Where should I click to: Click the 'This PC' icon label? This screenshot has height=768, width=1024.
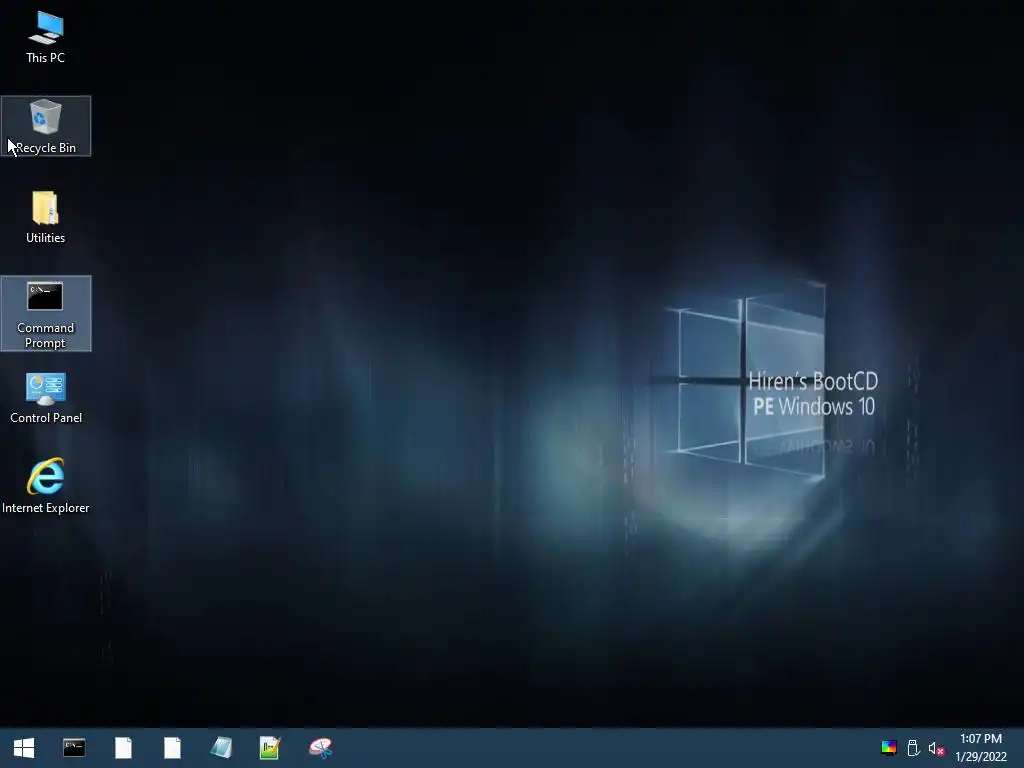(46, 57)
